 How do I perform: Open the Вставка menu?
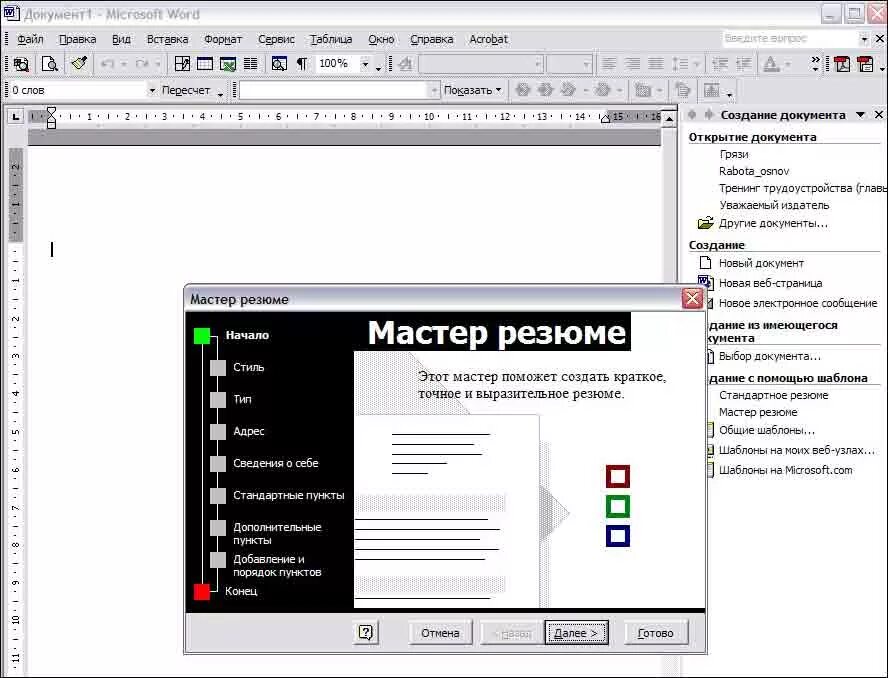click(x=166, y=39)
